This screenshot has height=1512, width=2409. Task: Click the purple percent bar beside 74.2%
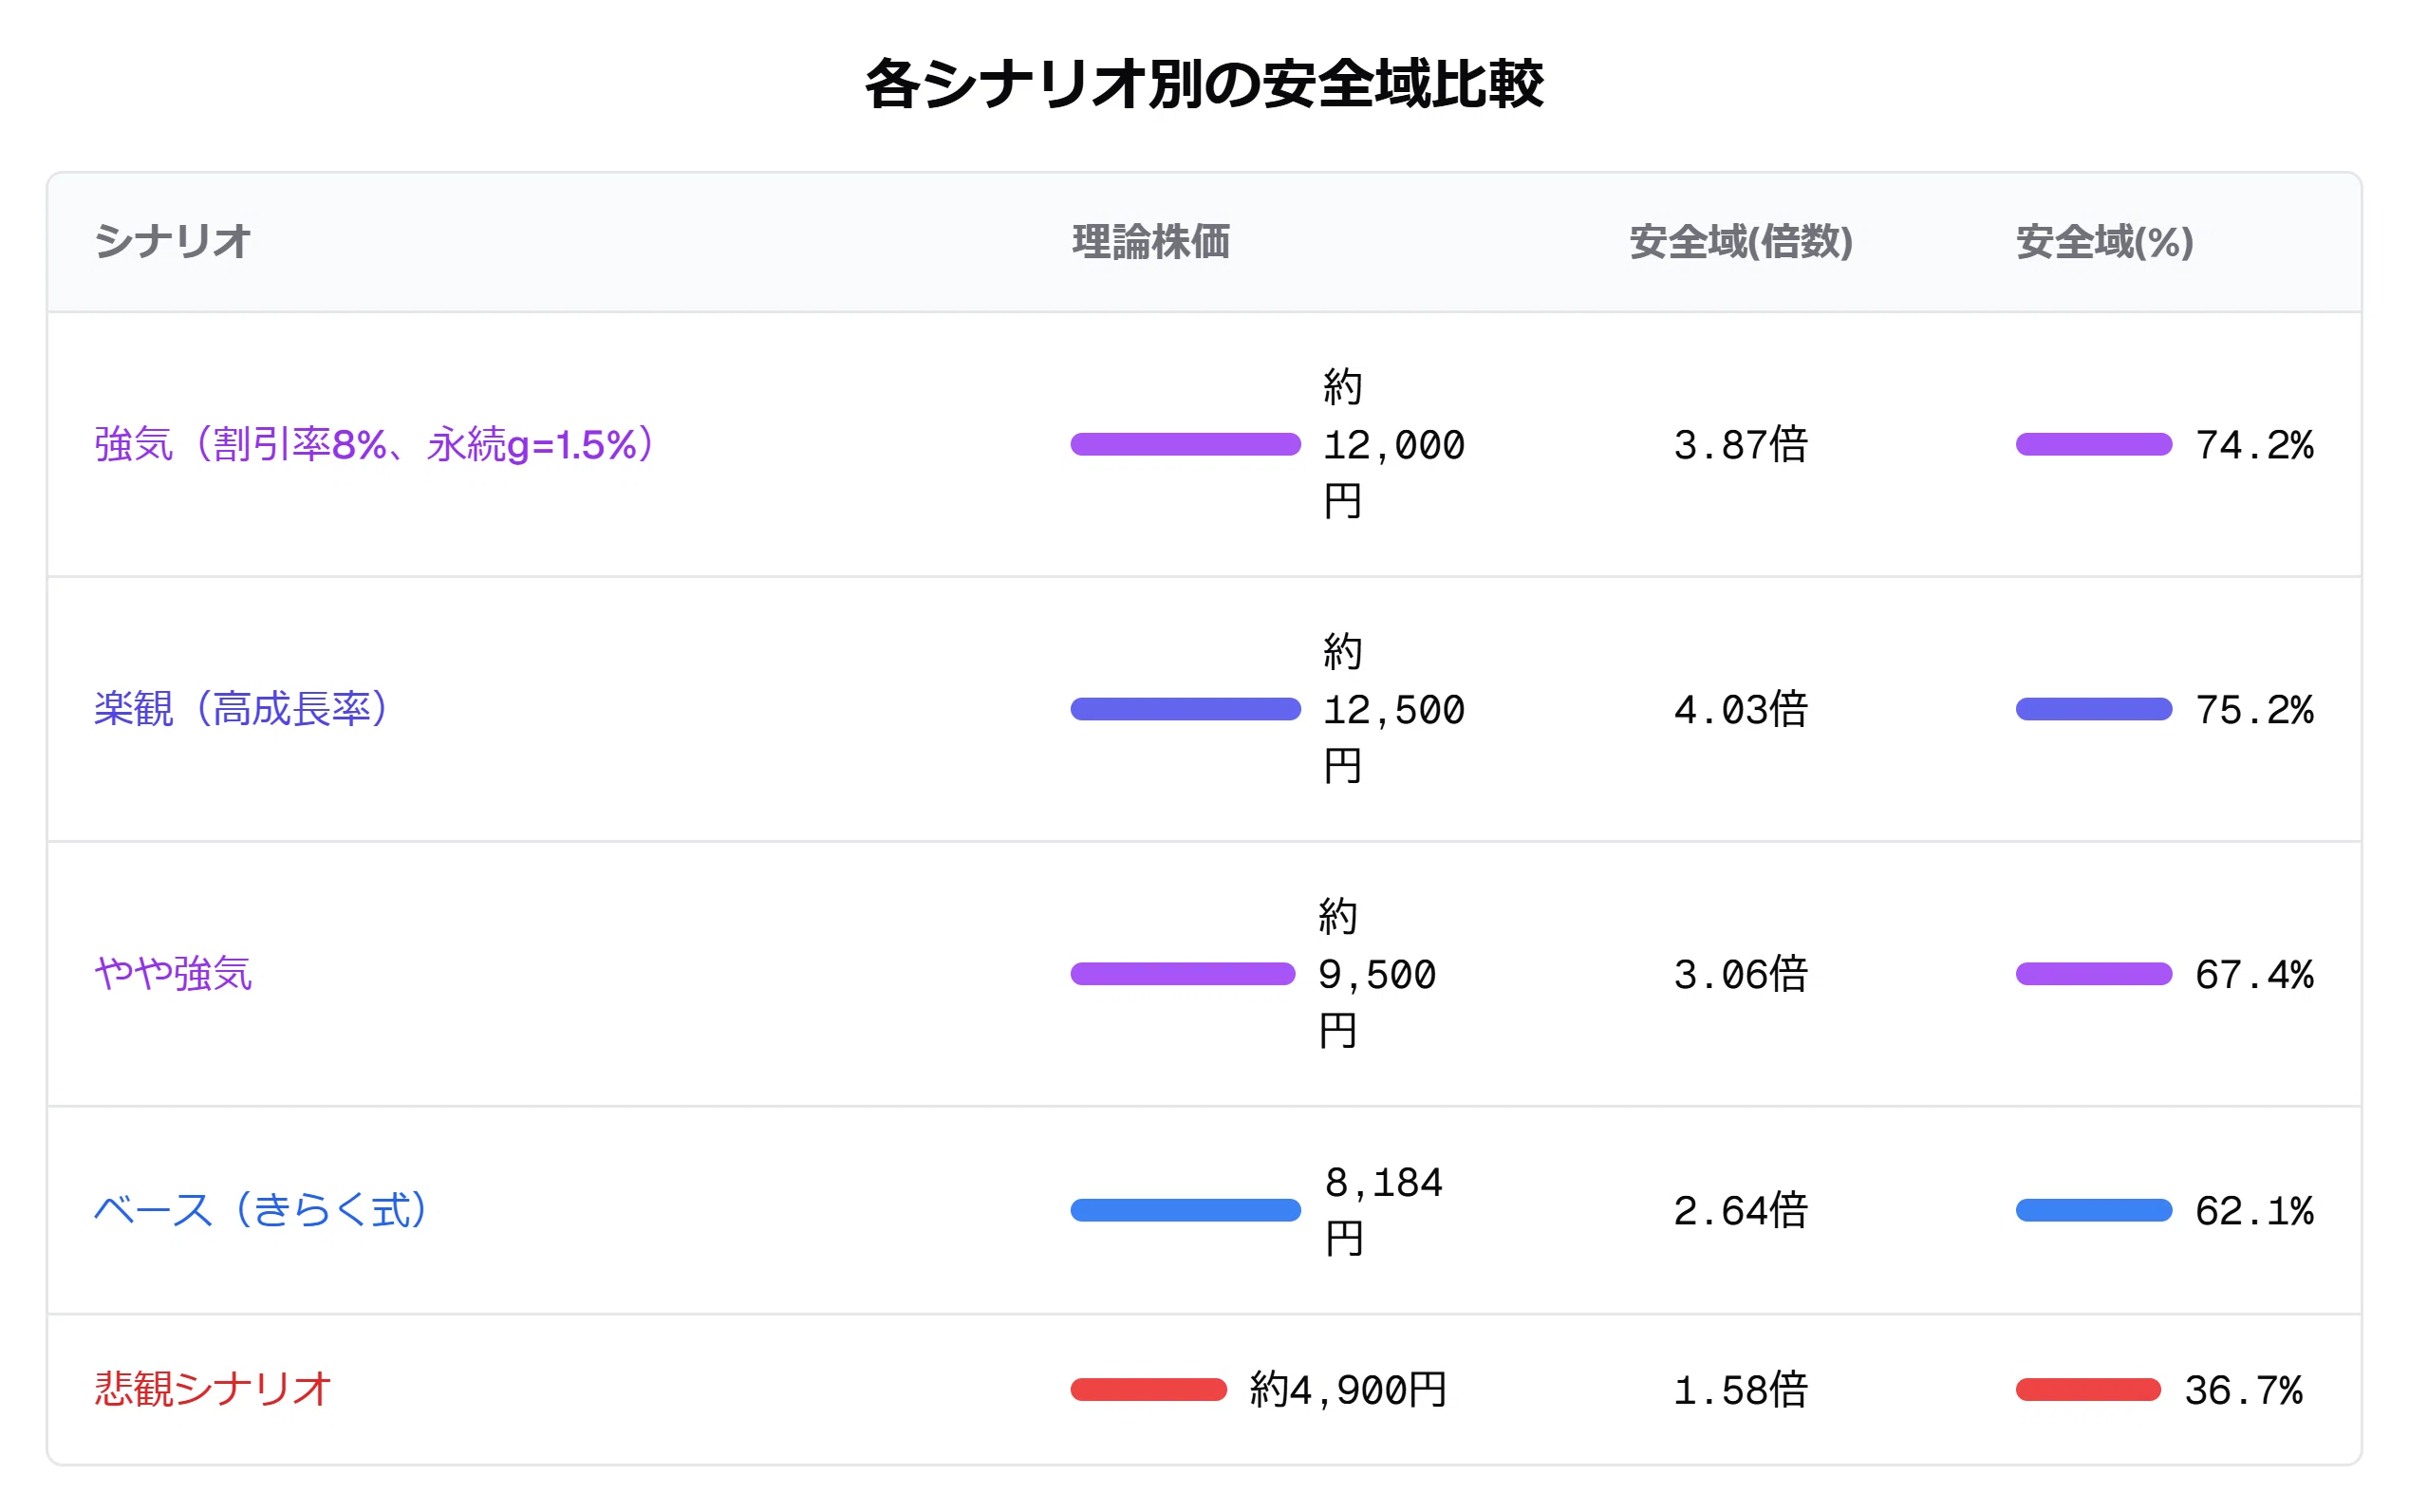pos(2094,444)
